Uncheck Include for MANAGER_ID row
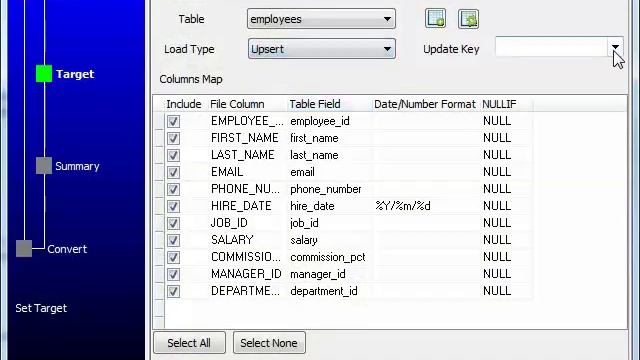Viewport: 640px width, 360px height. (173, 274)
